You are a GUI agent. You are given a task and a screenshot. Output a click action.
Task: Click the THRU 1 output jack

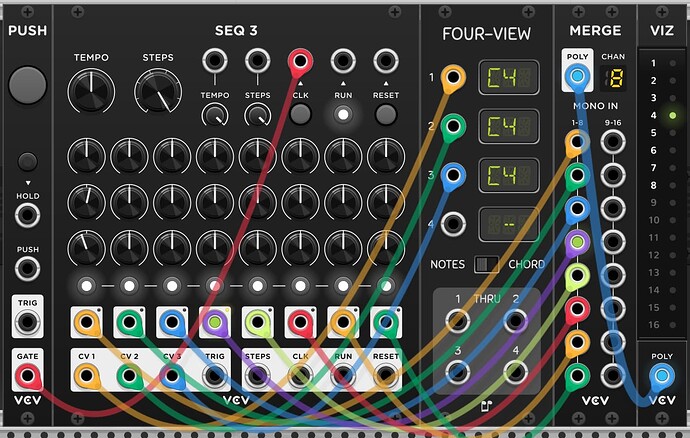pos(458,321)
